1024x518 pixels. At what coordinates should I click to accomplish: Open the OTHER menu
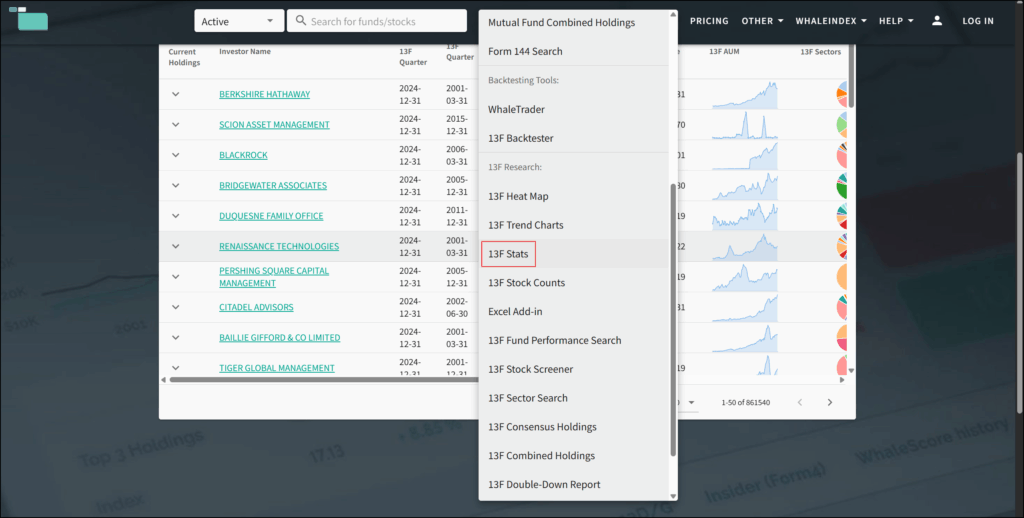pos(762,21)
